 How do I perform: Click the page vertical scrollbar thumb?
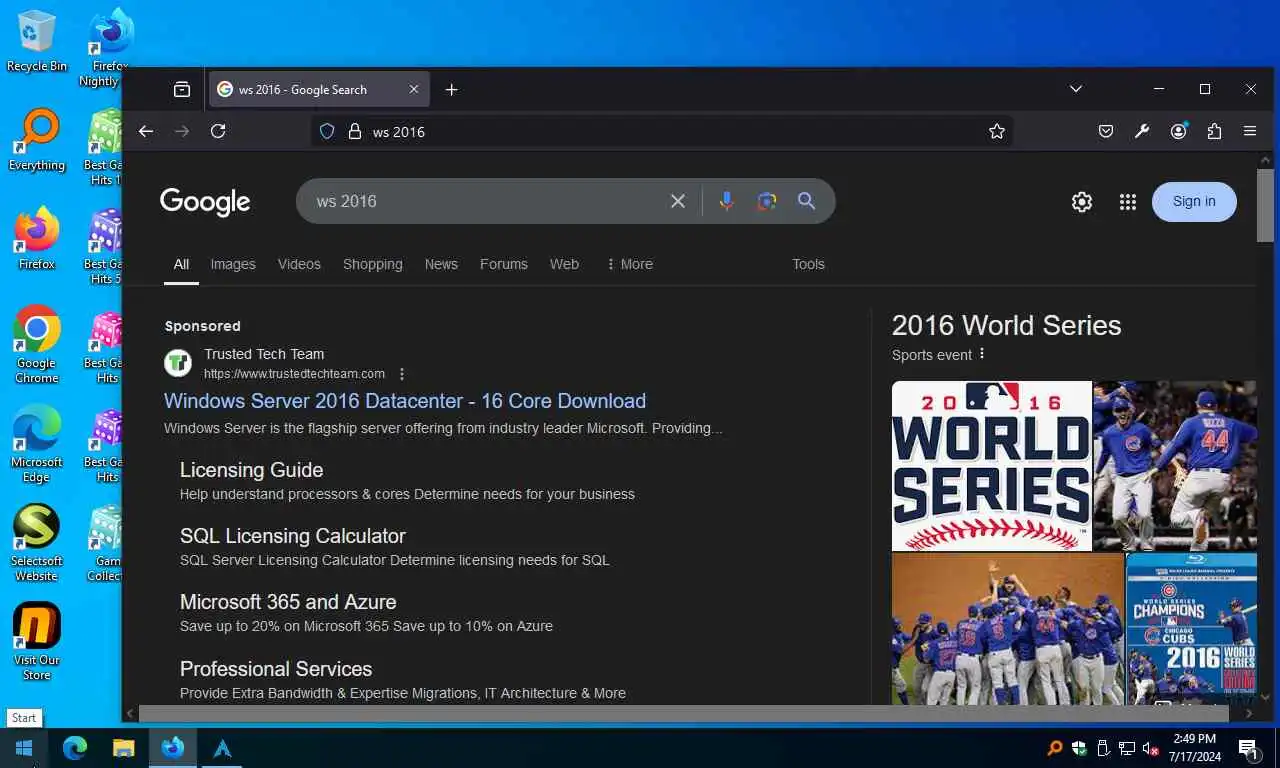click(1265, 205)
